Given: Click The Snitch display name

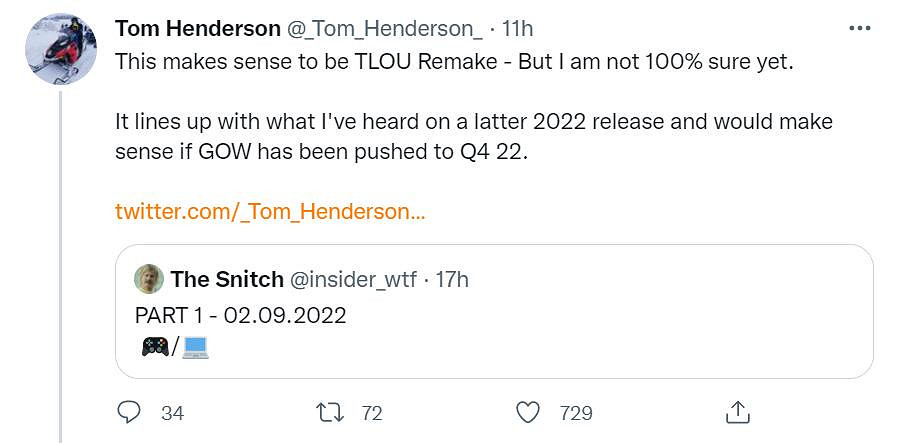Looking at the screenshot, I should coord(227,279).
